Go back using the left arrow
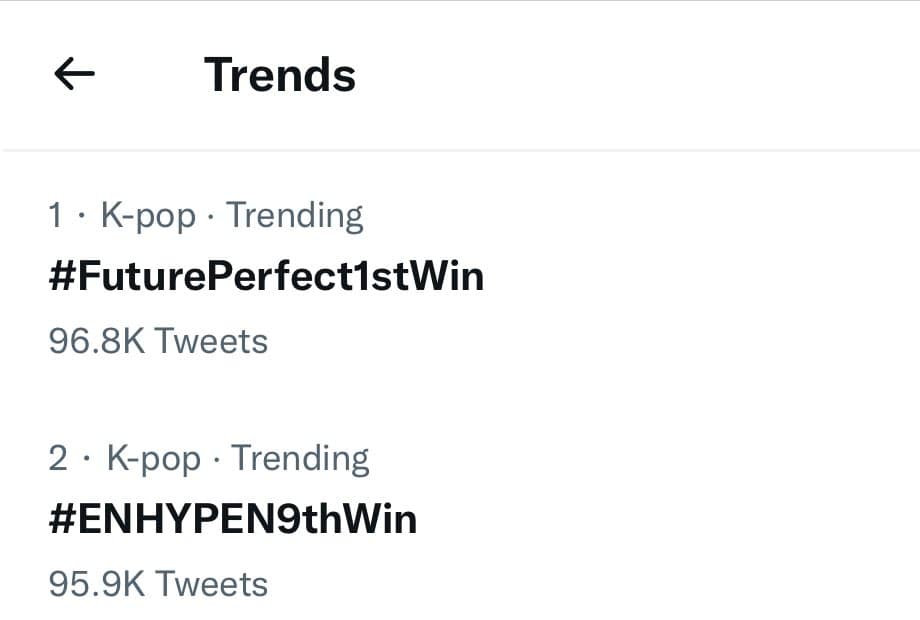The image size is (920, 620). tap(74, 74)
